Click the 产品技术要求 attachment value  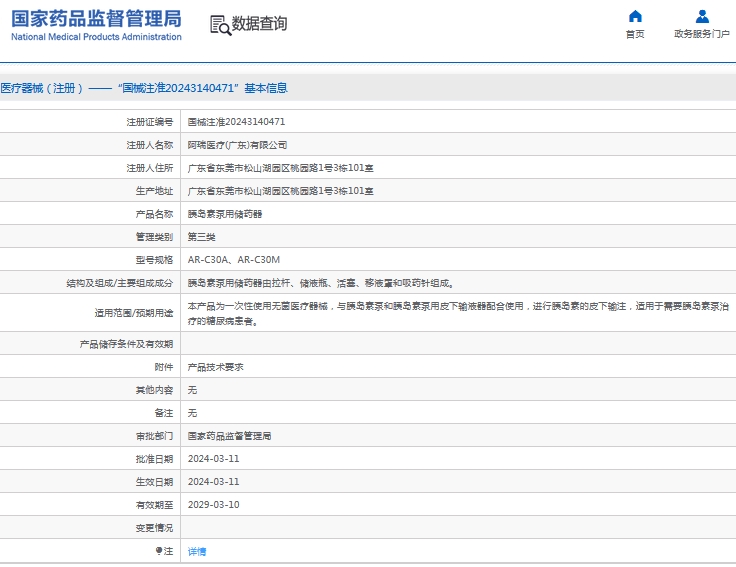click(215, 367)
